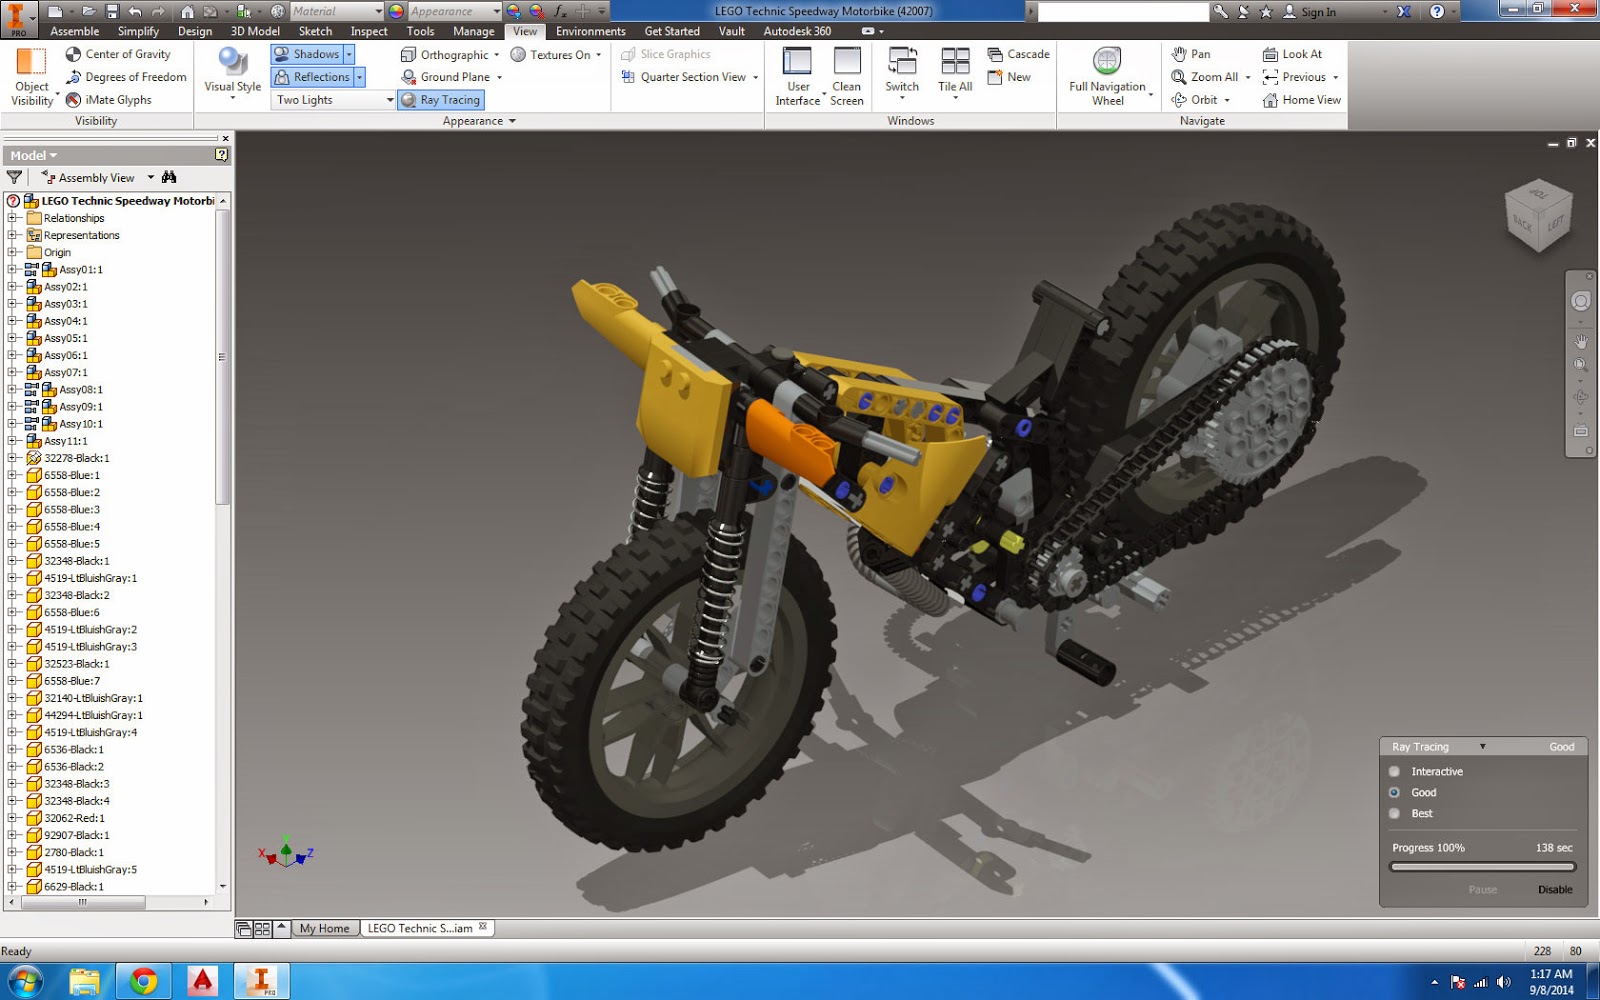Click the Clean Screen icon
Viewport: 1600px width, 1000px height.
[846, 62]
